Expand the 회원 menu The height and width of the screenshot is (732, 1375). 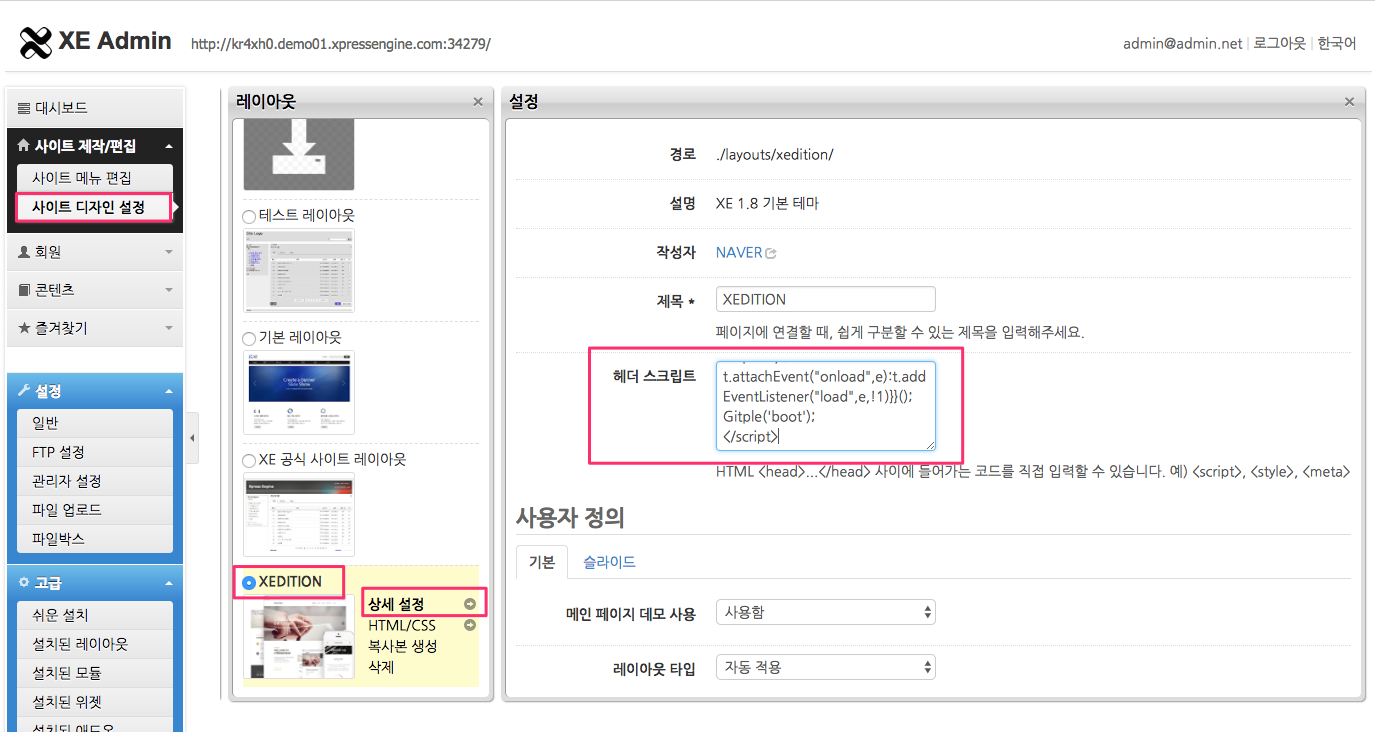pos(95,252)
